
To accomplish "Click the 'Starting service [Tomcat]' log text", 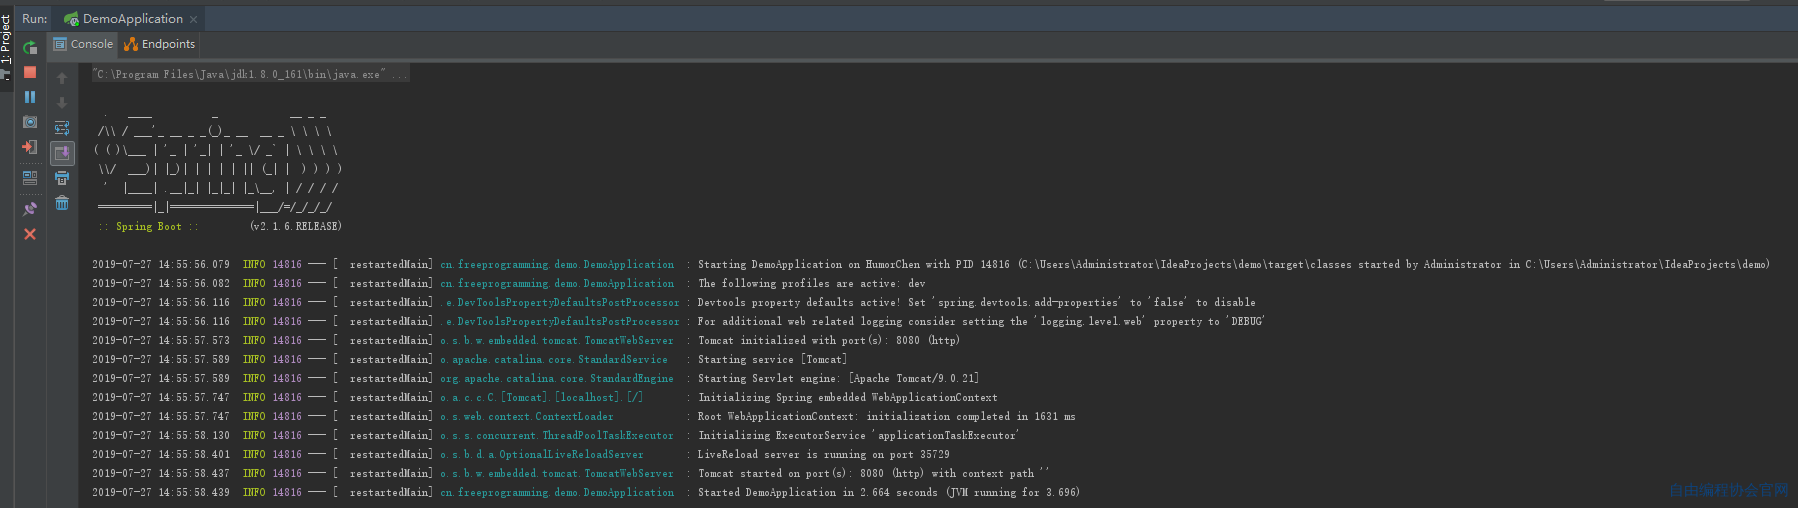I will pos(772,360).
